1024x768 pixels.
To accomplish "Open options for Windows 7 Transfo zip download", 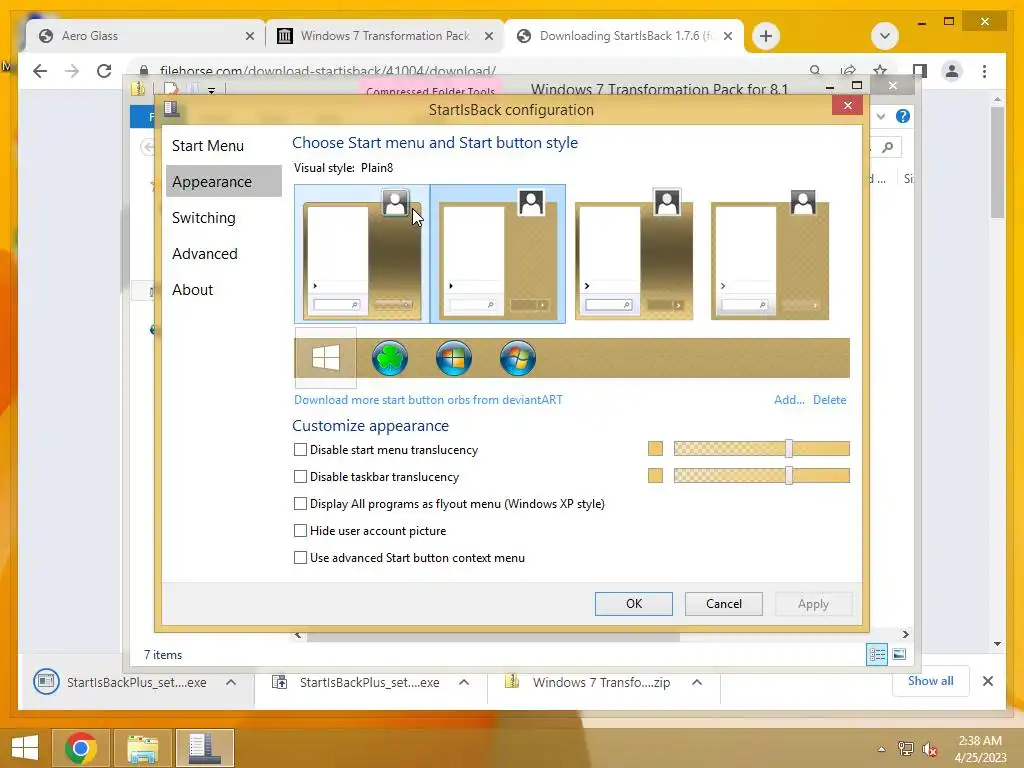I will pyautogui.click(x=697, y=682).
